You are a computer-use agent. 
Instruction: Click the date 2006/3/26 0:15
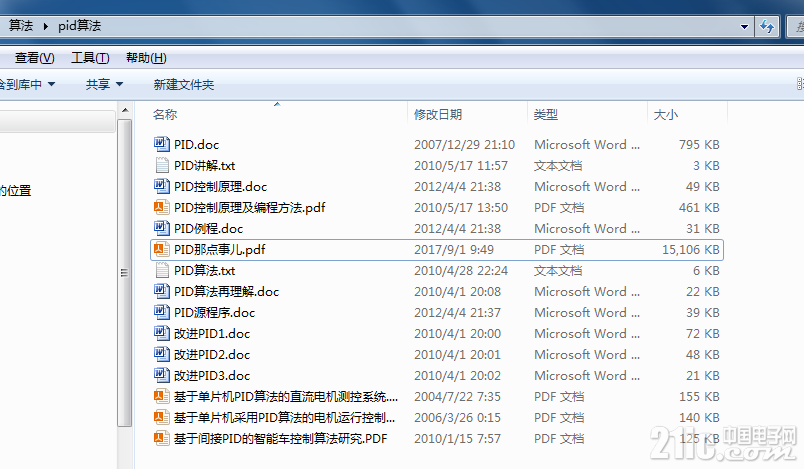457,418
